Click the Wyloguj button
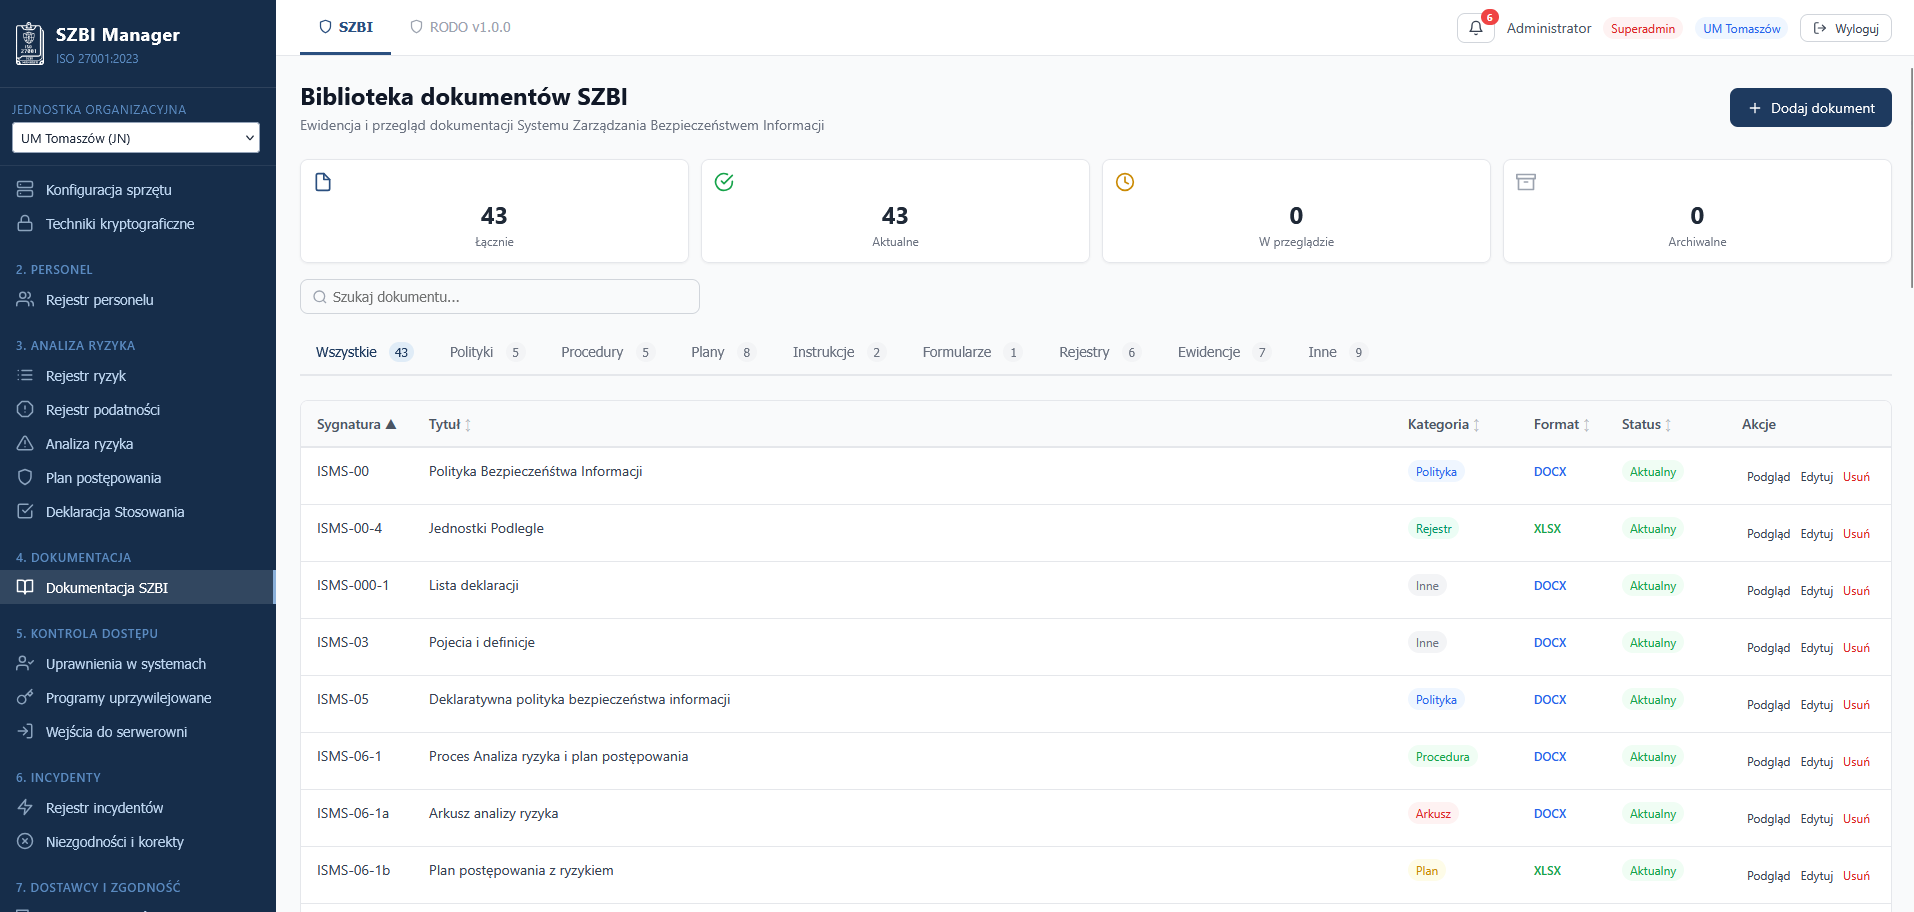Image resolution: width=1914 pixels, height=912 pixels. 1845,28
